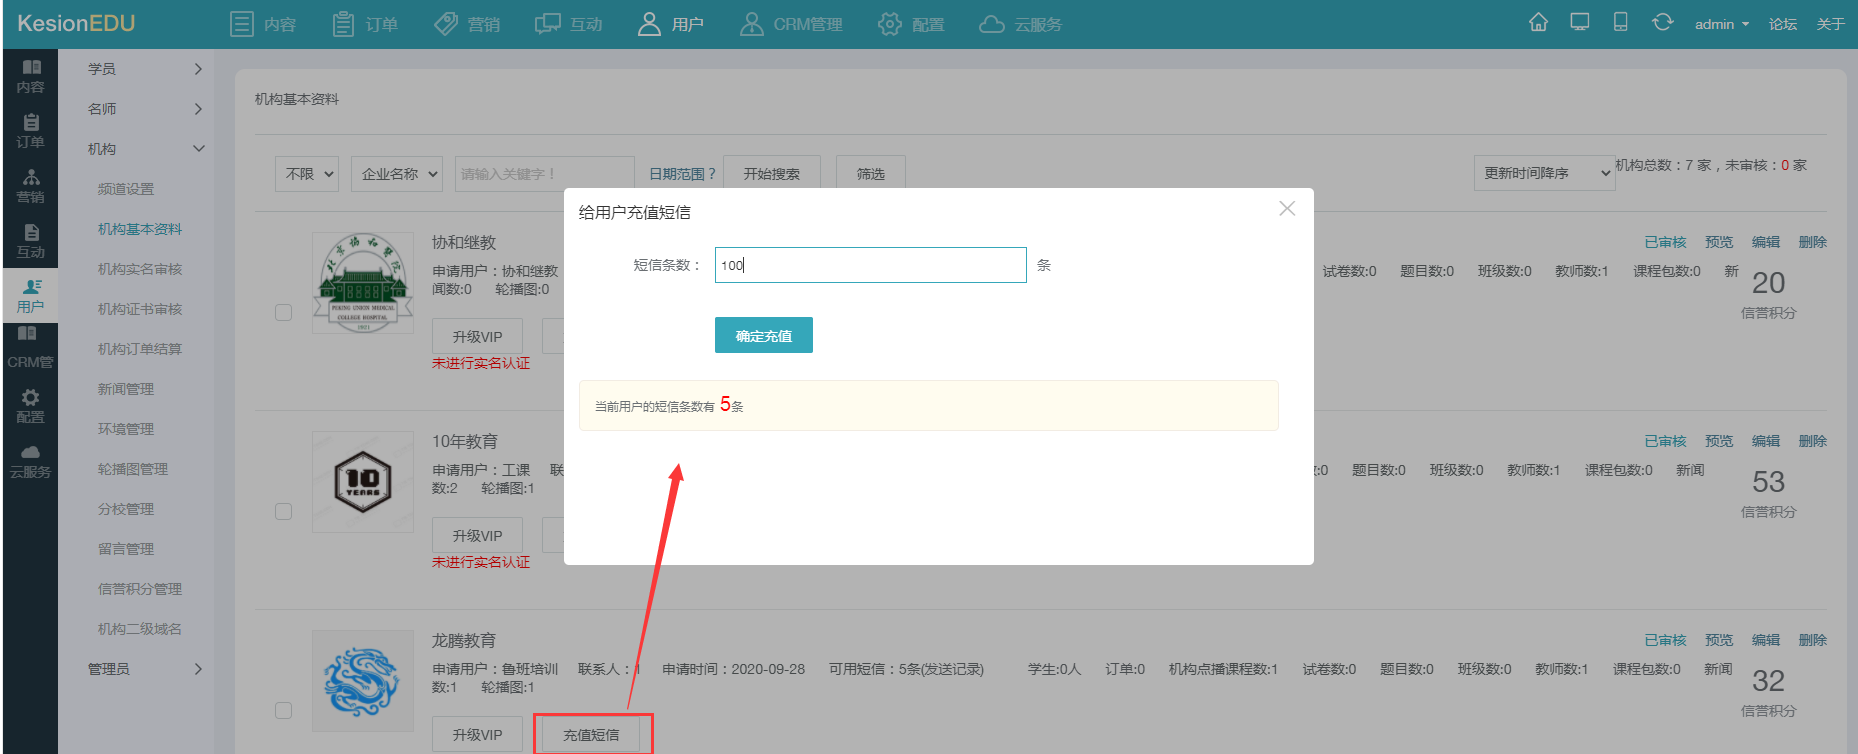Open 留言管理 in the submenu

click(126, 549)
